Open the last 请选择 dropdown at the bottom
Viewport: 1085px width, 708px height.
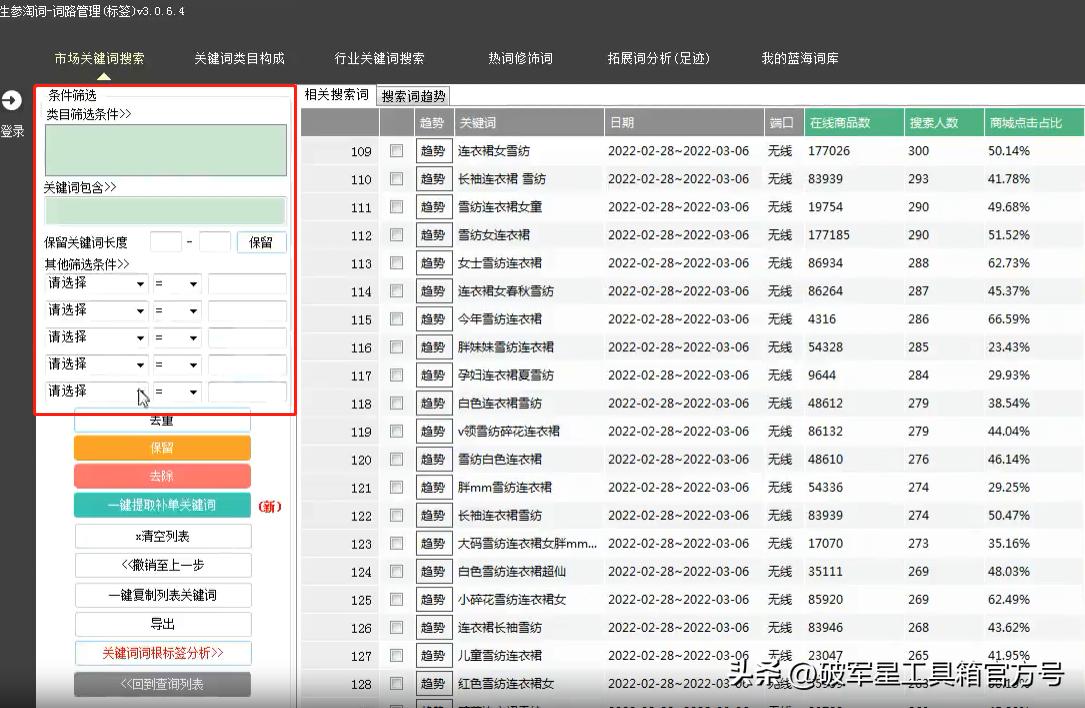[x=95, y=391]
